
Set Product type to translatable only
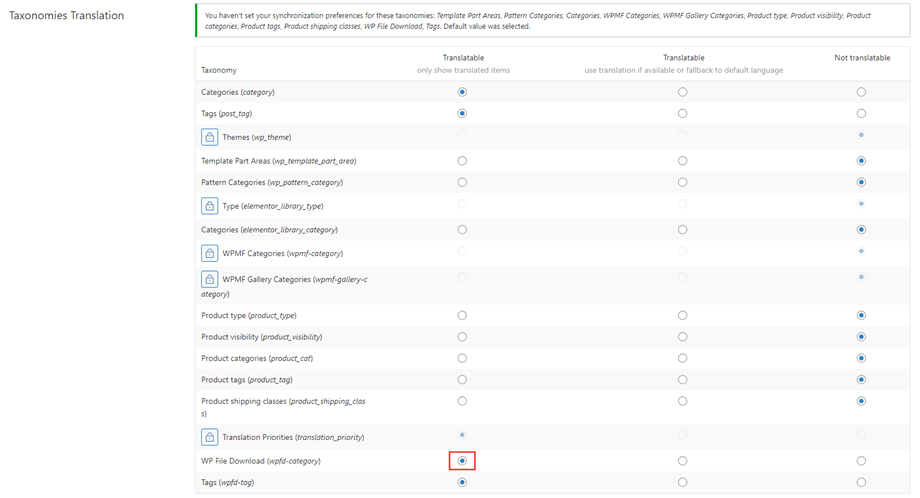click(462, 316)
